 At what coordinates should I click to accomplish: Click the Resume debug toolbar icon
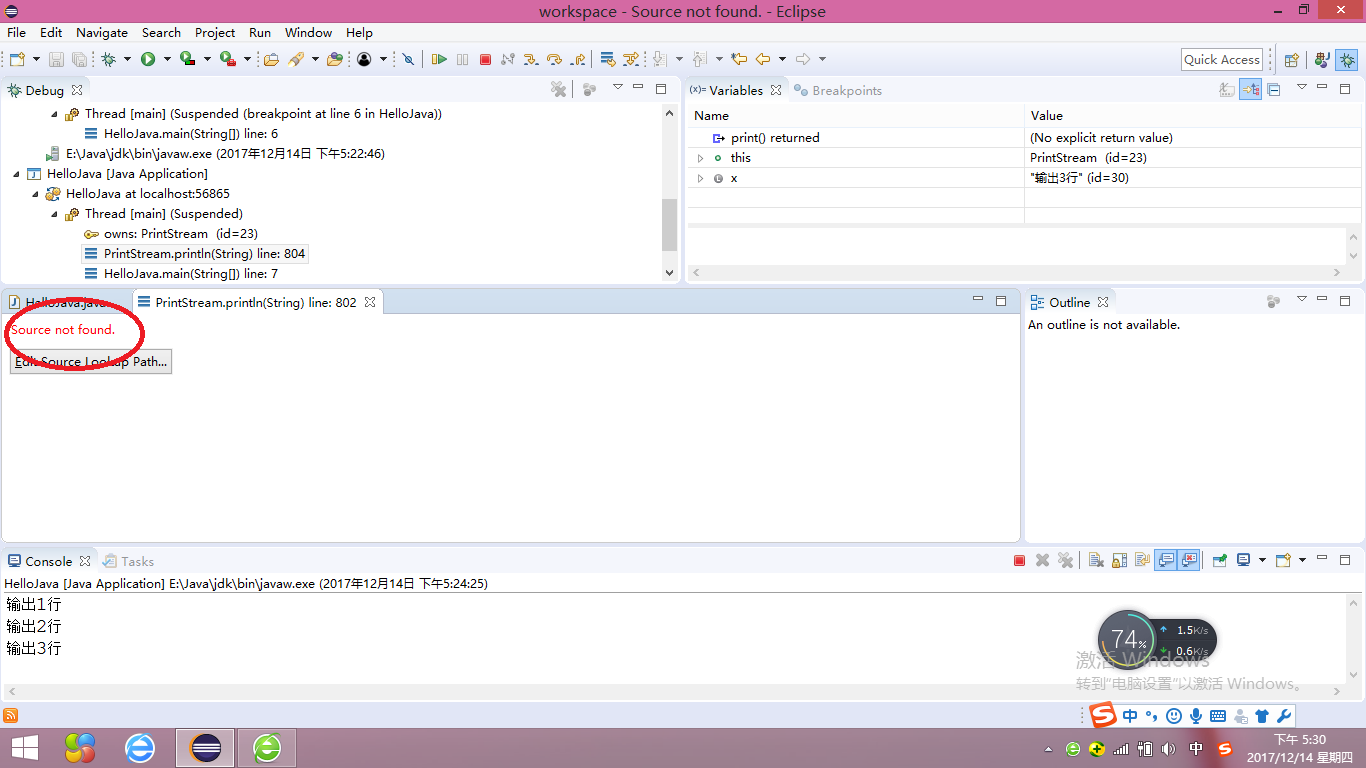[438, 59]
